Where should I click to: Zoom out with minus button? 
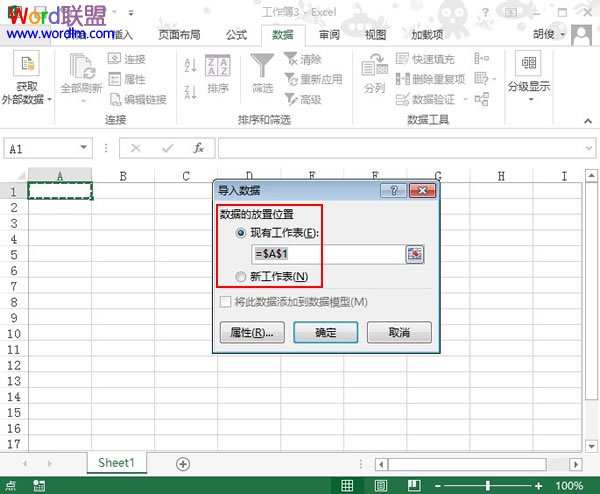coord(438,486)
